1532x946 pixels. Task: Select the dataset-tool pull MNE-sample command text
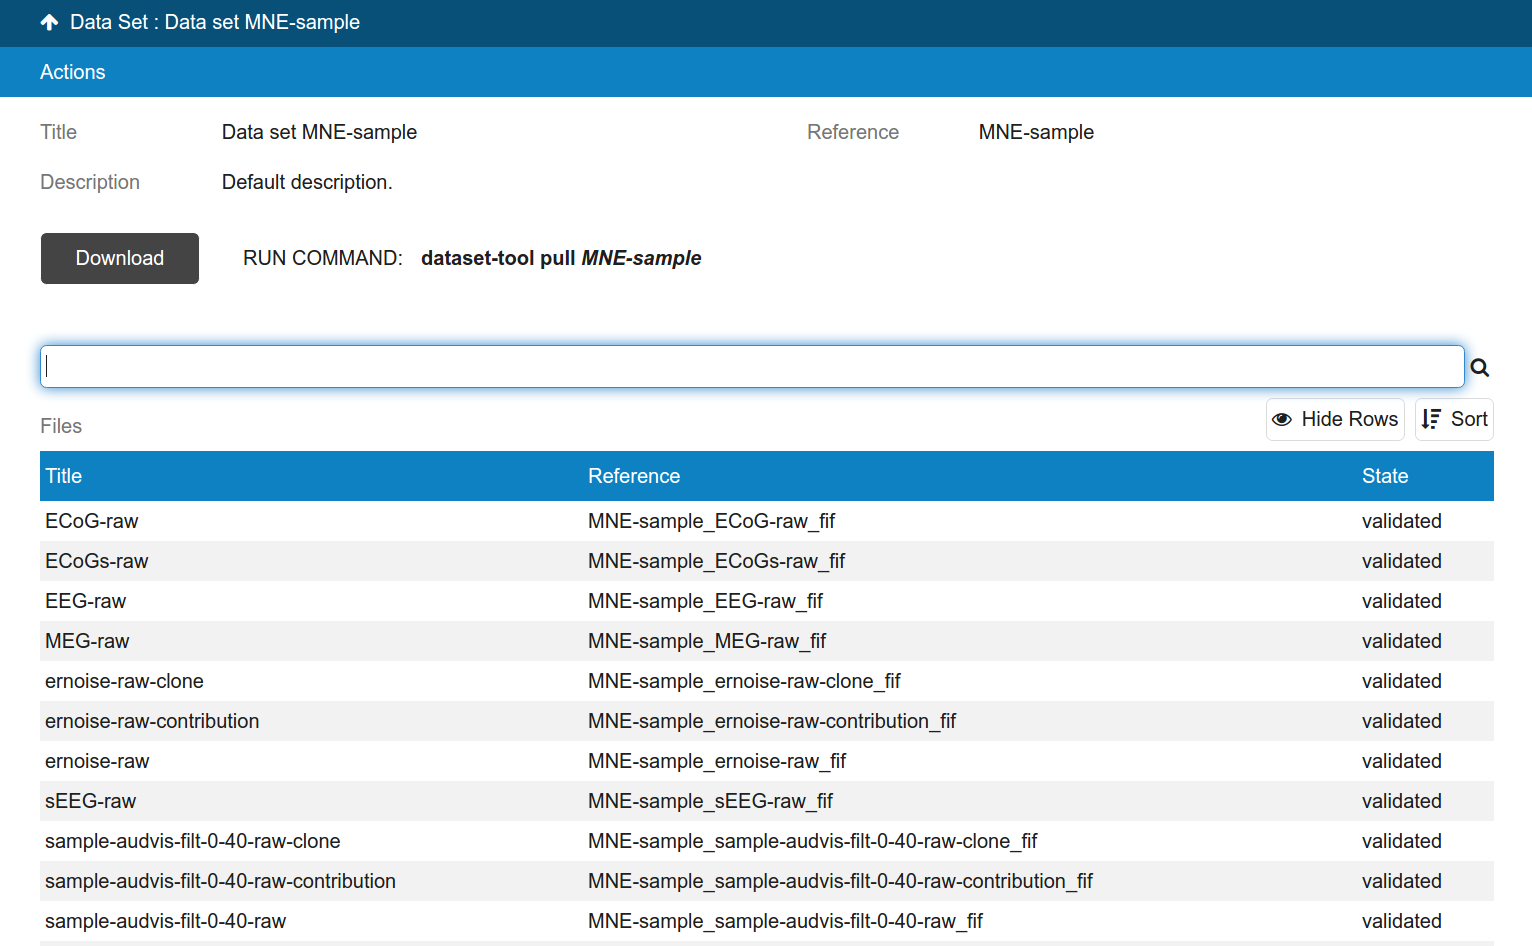click(x=561, y=258)
